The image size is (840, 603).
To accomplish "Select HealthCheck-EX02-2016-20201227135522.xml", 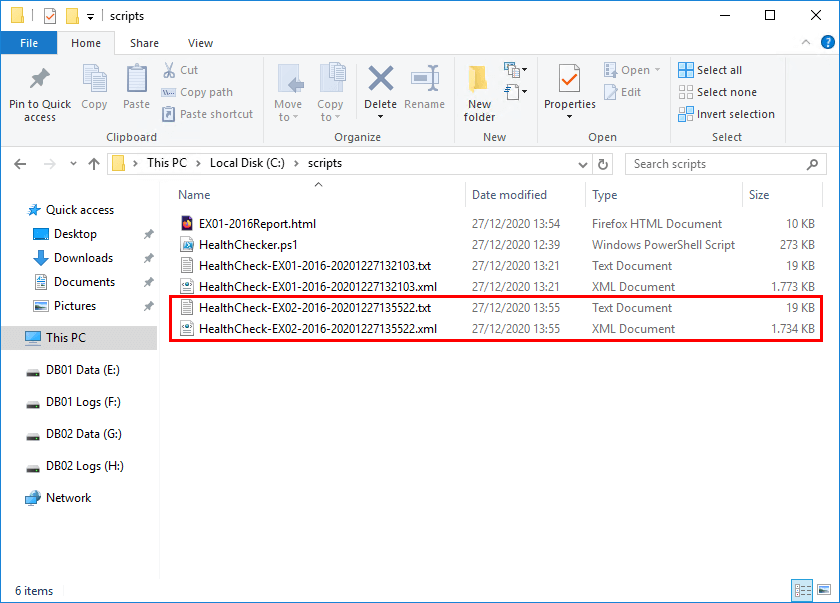I will [x=496, y=328].
